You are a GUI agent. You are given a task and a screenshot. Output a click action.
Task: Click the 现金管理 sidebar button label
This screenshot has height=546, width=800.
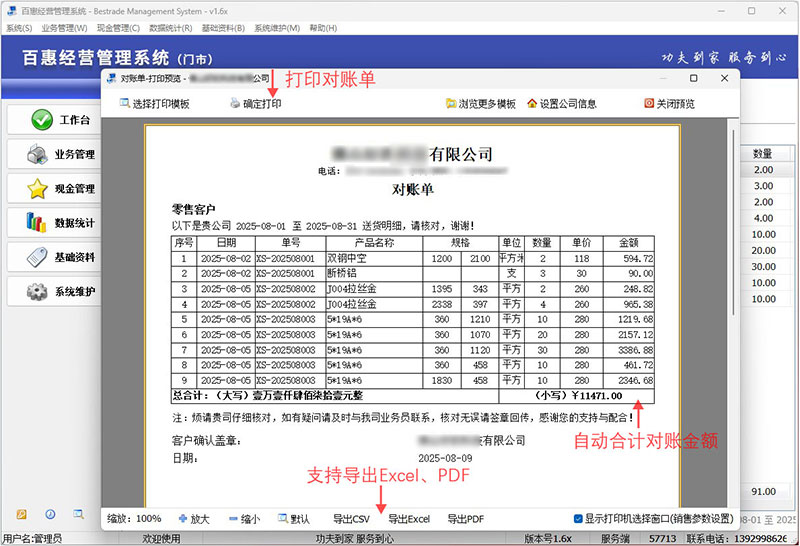click(x=75, y=189)
